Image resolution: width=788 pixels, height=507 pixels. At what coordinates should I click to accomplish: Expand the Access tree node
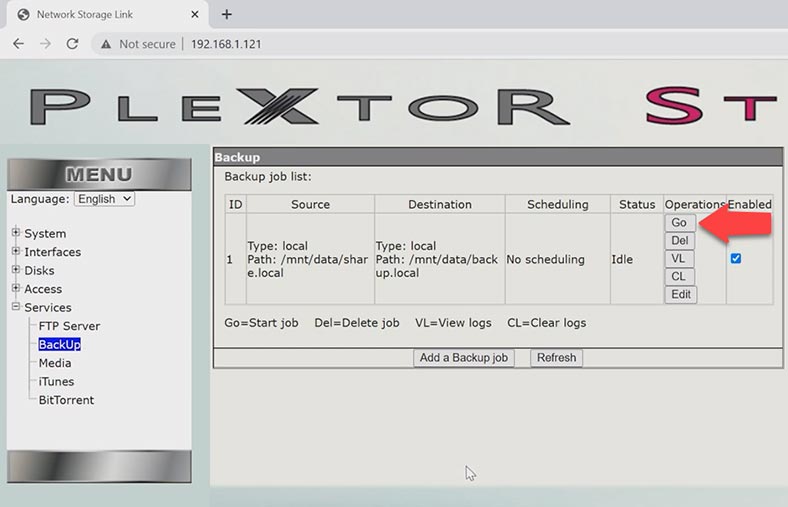coord(16,288)
